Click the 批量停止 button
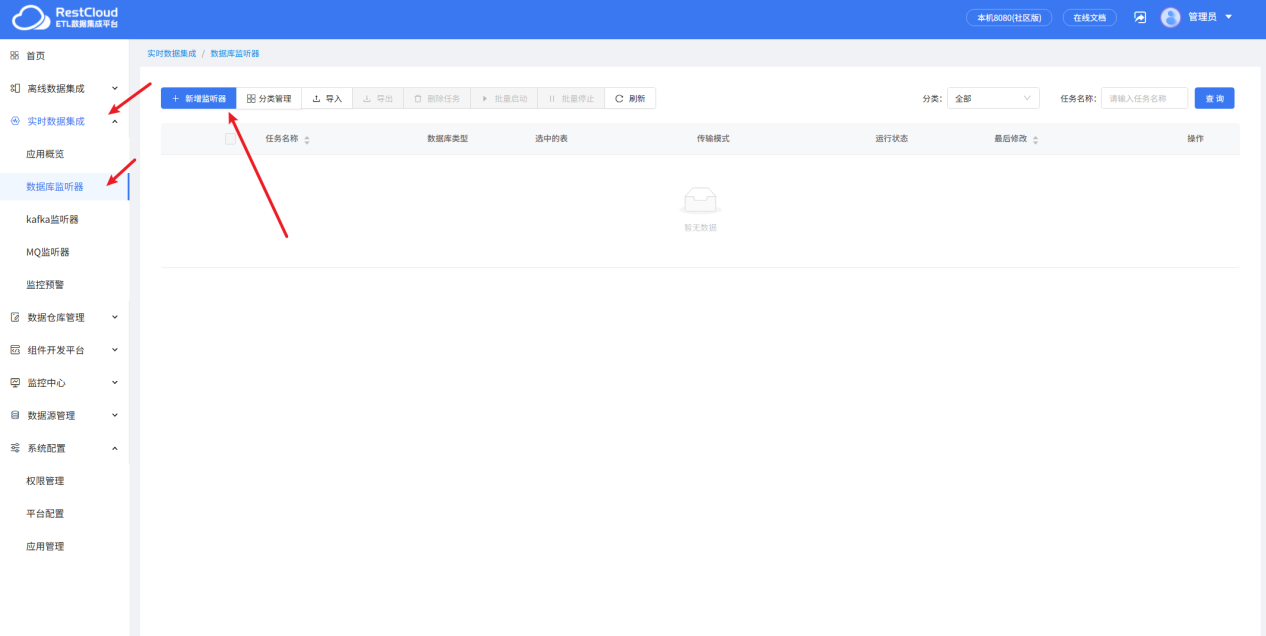The height and width of the screenshot is (636, 1266). point(571,99)
